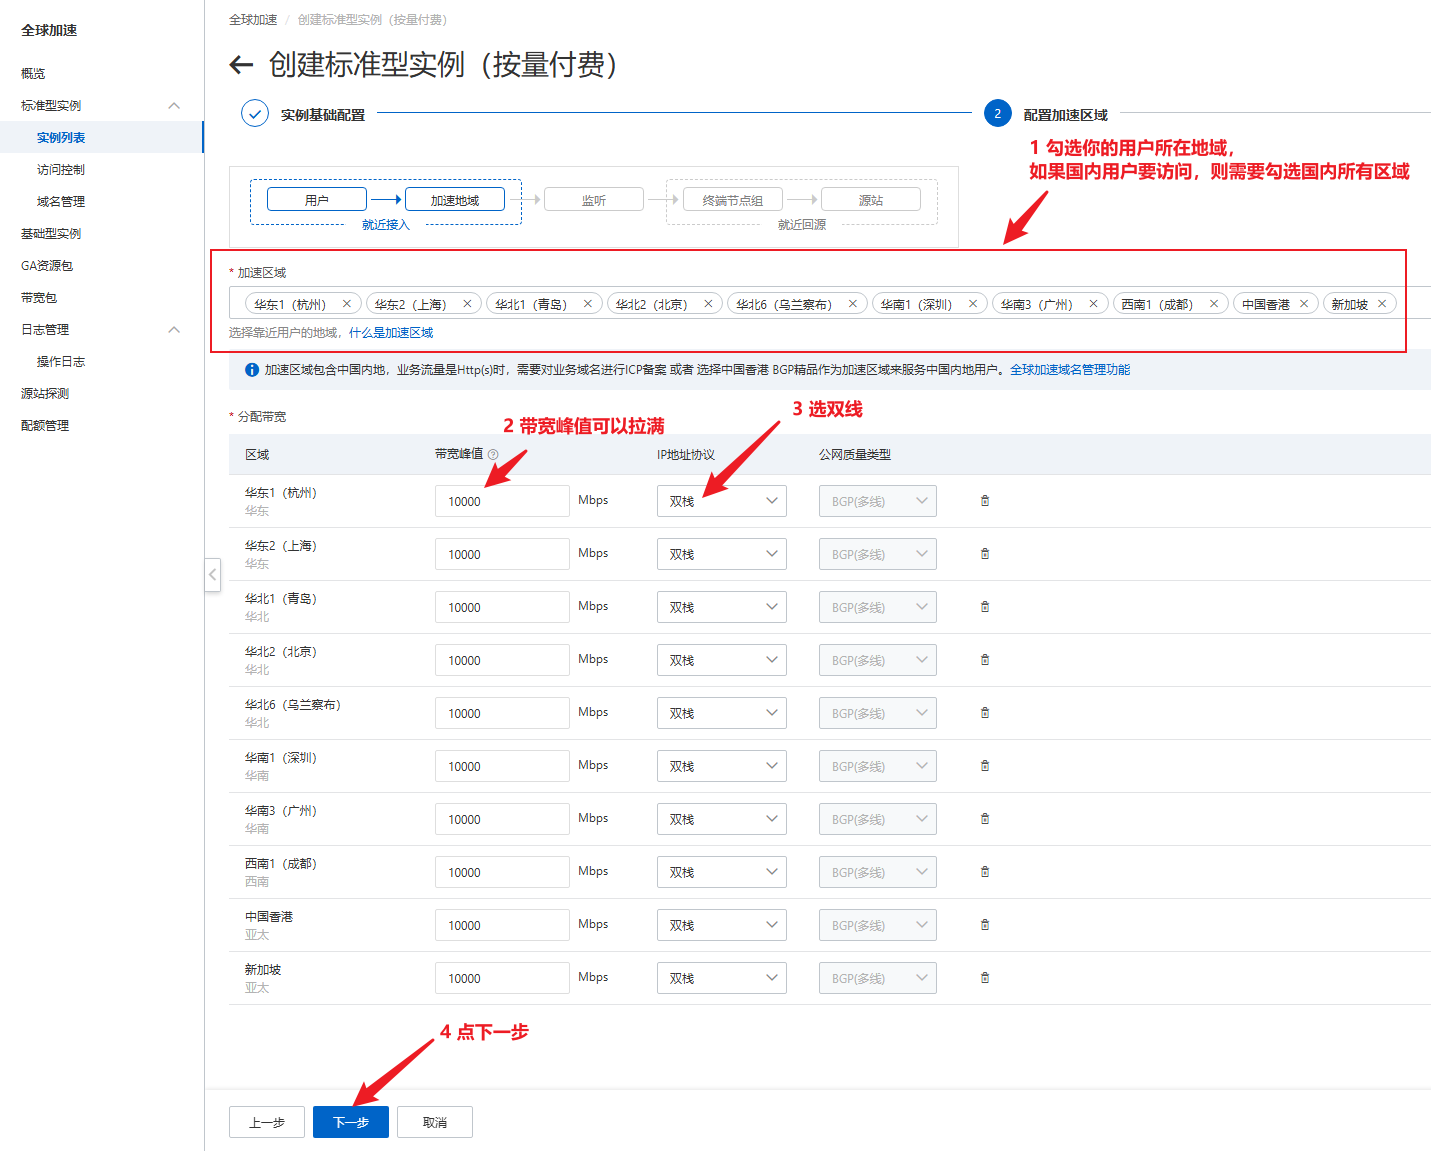
Task: Collapse the 标准型实例 sidebar section
Action: (x=174, y=106)
